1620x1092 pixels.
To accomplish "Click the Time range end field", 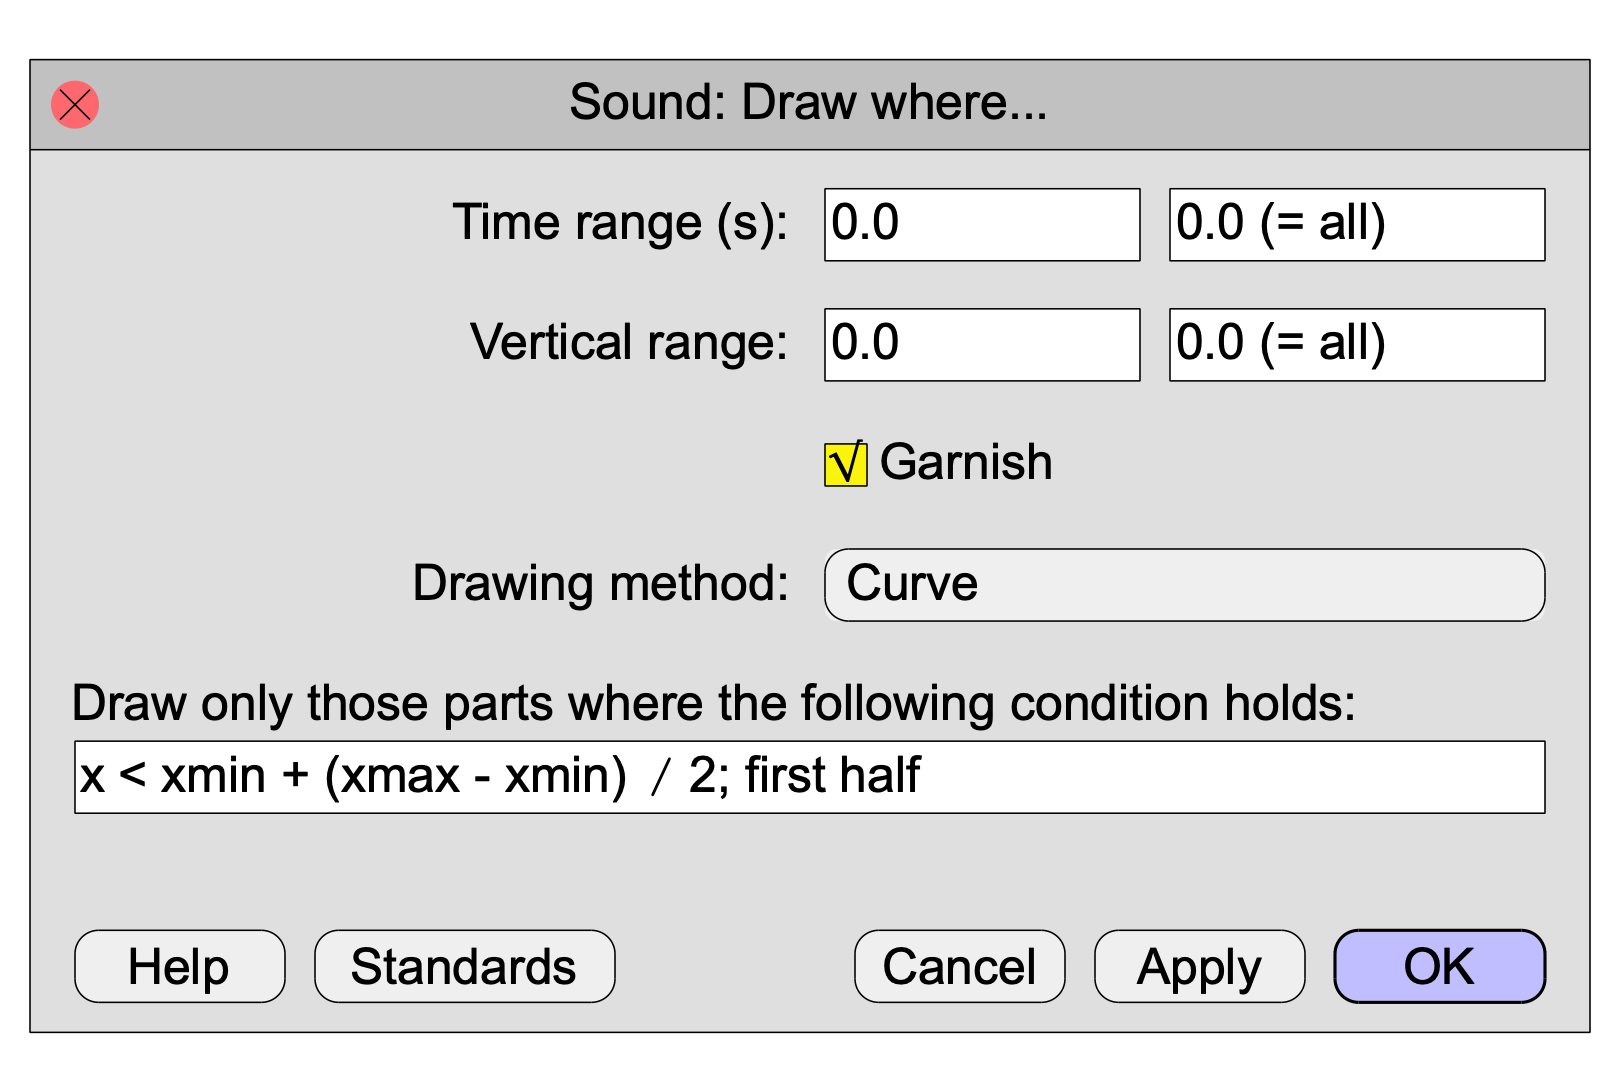I will (x=1356, y=225).
